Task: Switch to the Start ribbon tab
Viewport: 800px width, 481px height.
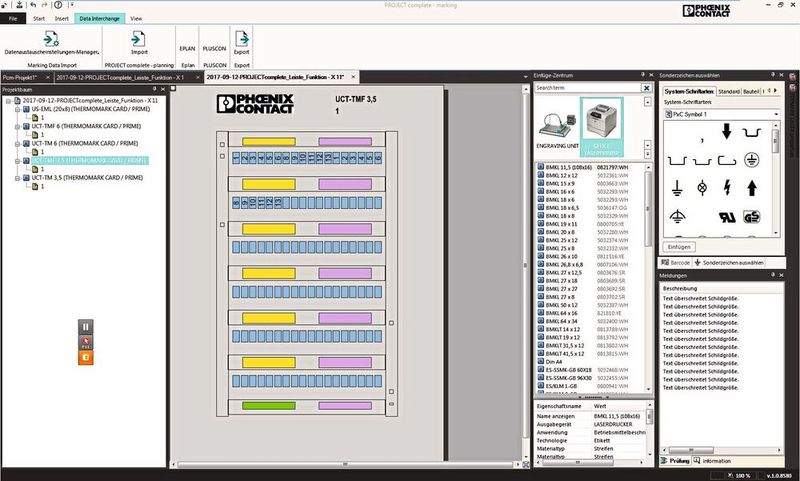Action: (39, 19)
